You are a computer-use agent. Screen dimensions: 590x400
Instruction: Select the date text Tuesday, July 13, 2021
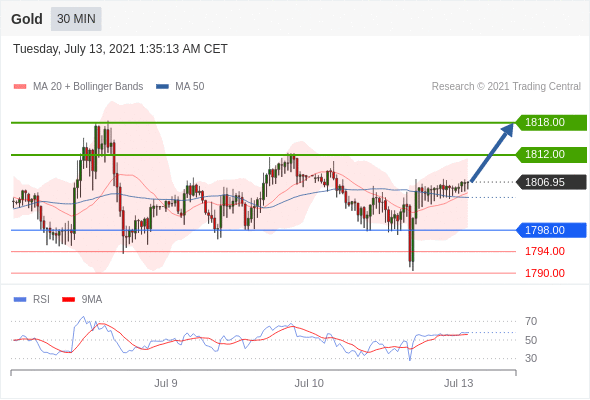click(x=74, y=49)
